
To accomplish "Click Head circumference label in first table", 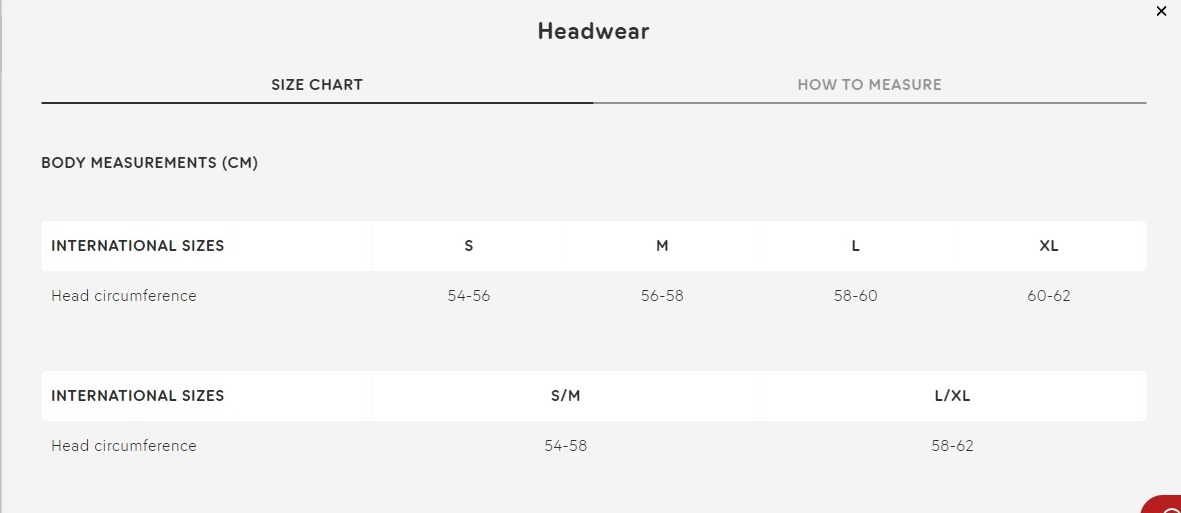I will [124, 296].
